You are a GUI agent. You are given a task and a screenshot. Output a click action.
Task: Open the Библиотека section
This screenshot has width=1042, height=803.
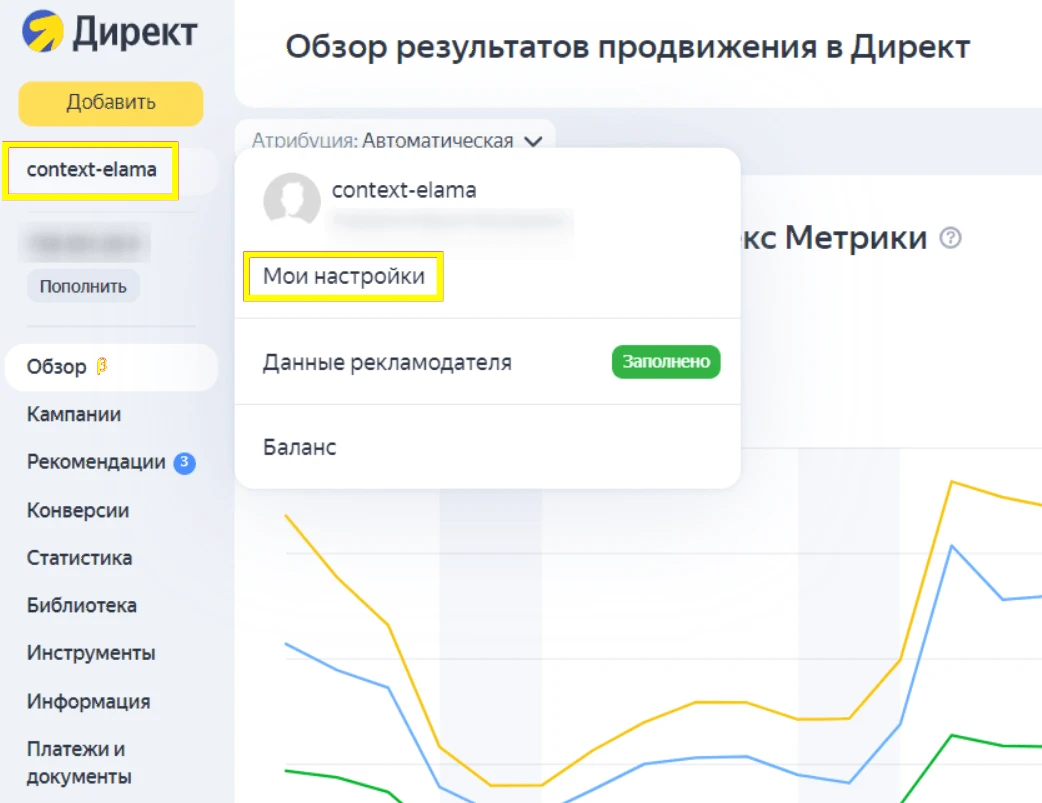pyautogui.click(x=82, y=606)
